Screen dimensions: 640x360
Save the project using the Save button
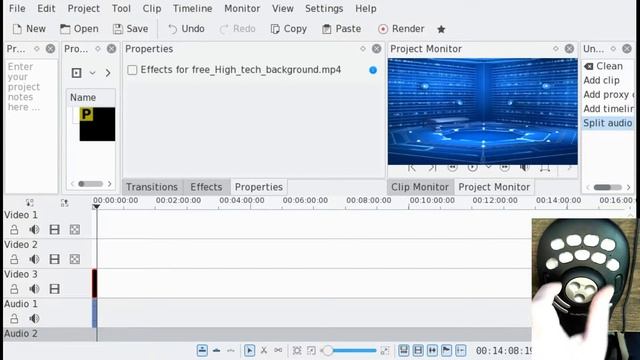coord(131,29)
